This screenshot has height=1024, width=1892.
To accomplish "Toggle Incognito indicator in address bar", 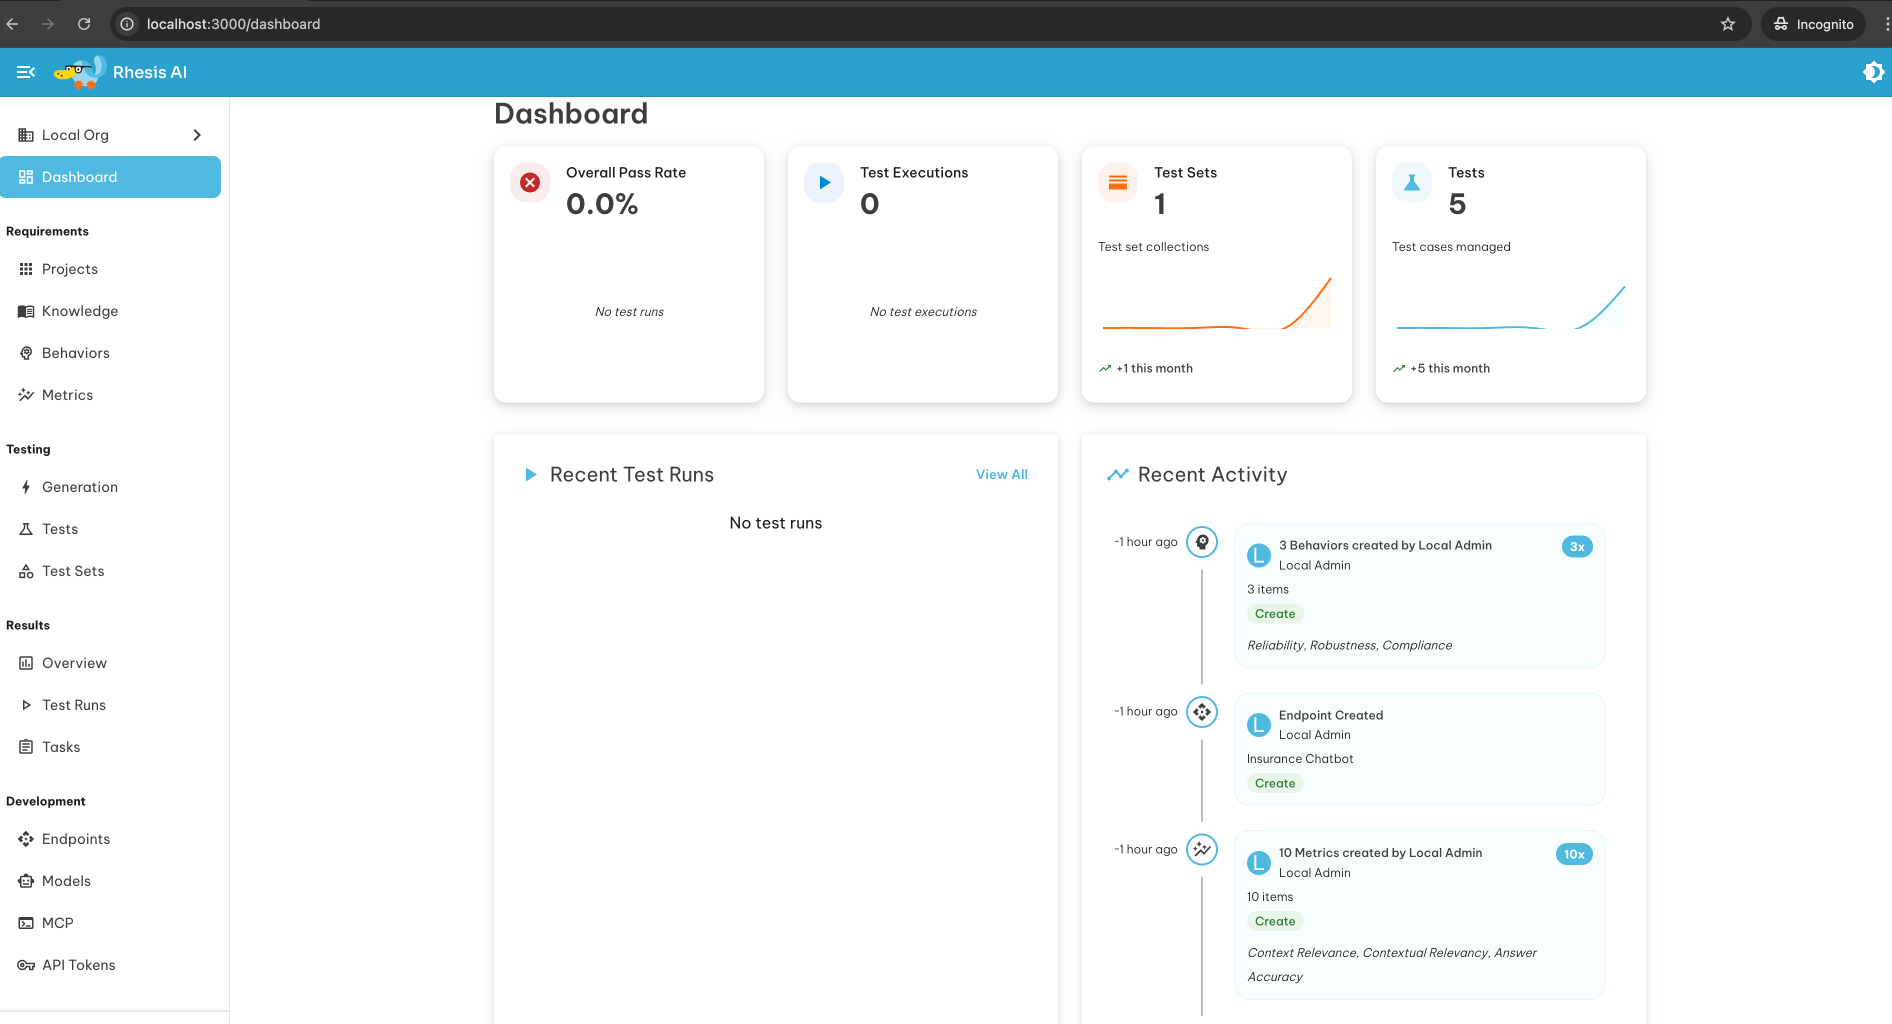I will 1812,23.
